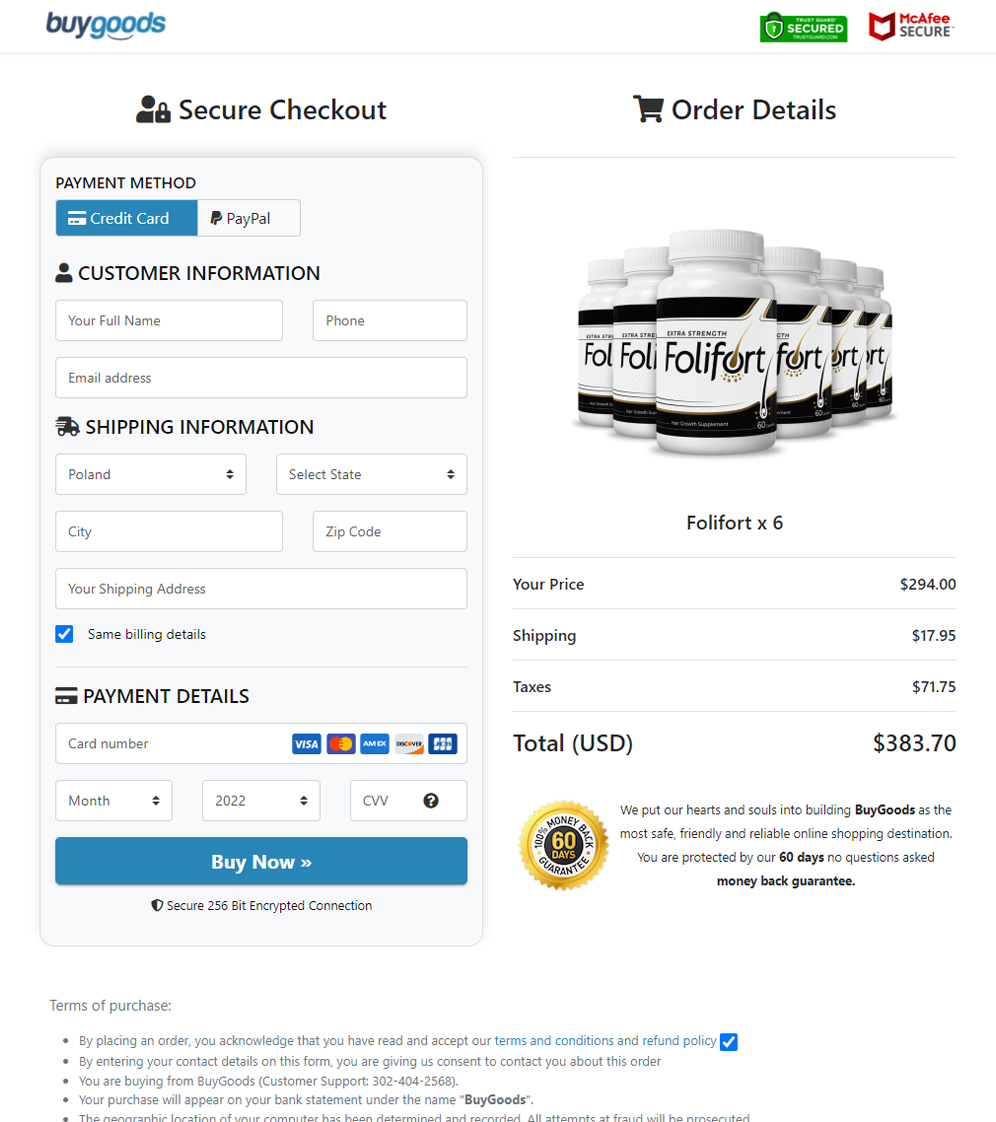Open the expiry Month dropdown
The width and height of the screenshot is (996, 1122).
coord(114,801)
